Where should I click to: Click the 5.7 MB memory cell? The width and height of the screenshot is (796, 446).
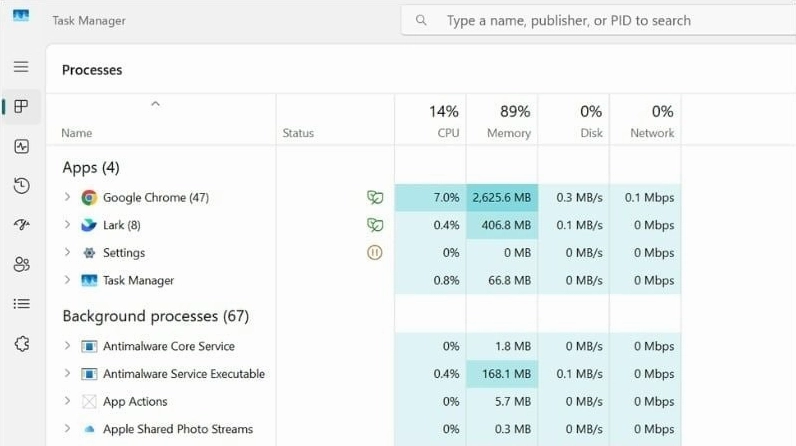click(x=502, y=401)
